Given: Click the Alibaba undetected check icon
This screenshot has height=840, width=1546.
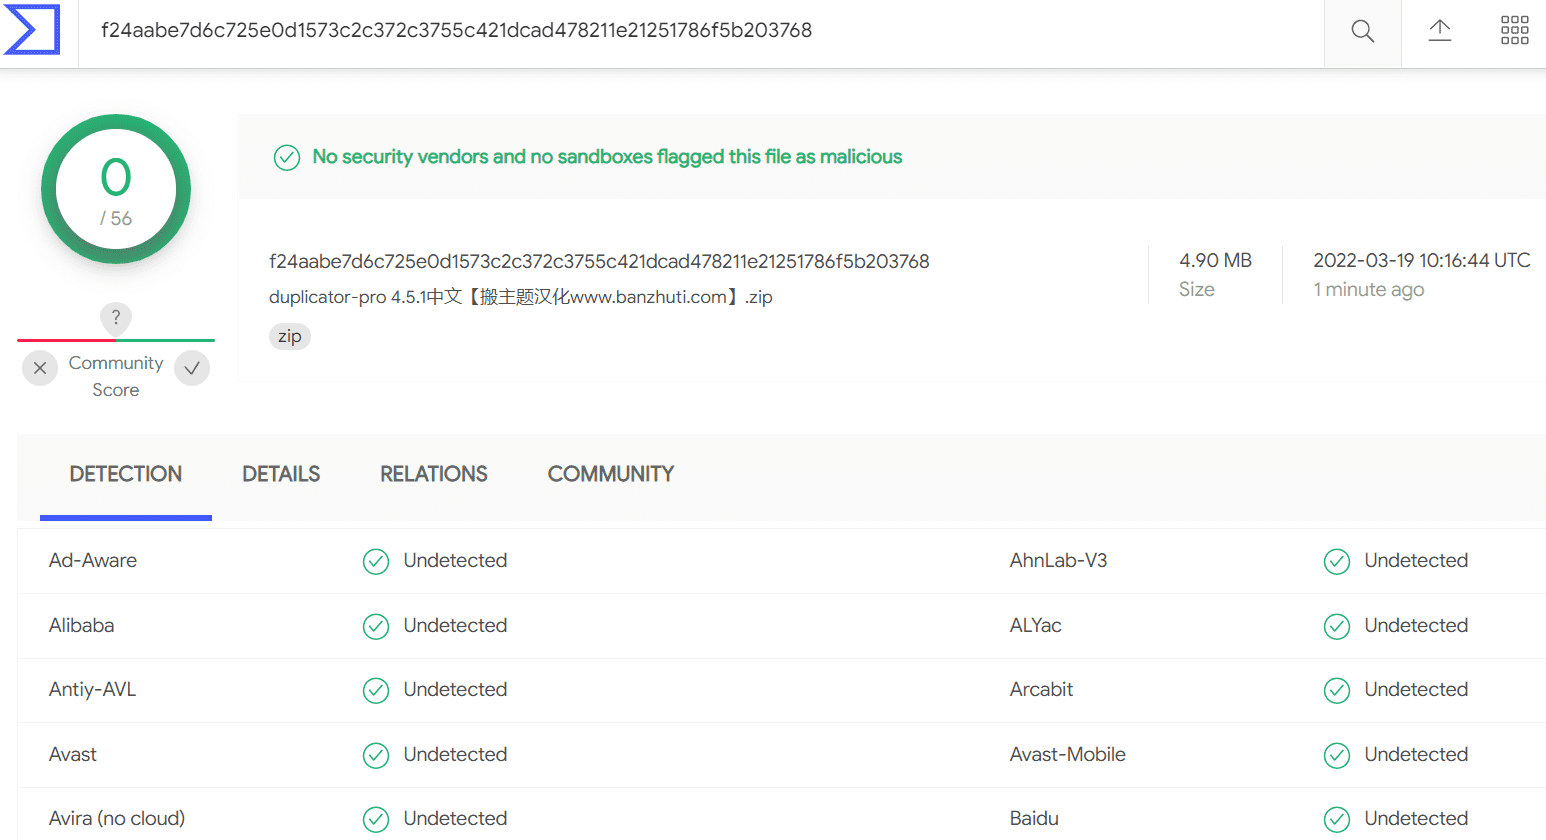Looking at the screenshot, I should click(x=376, y=627).
